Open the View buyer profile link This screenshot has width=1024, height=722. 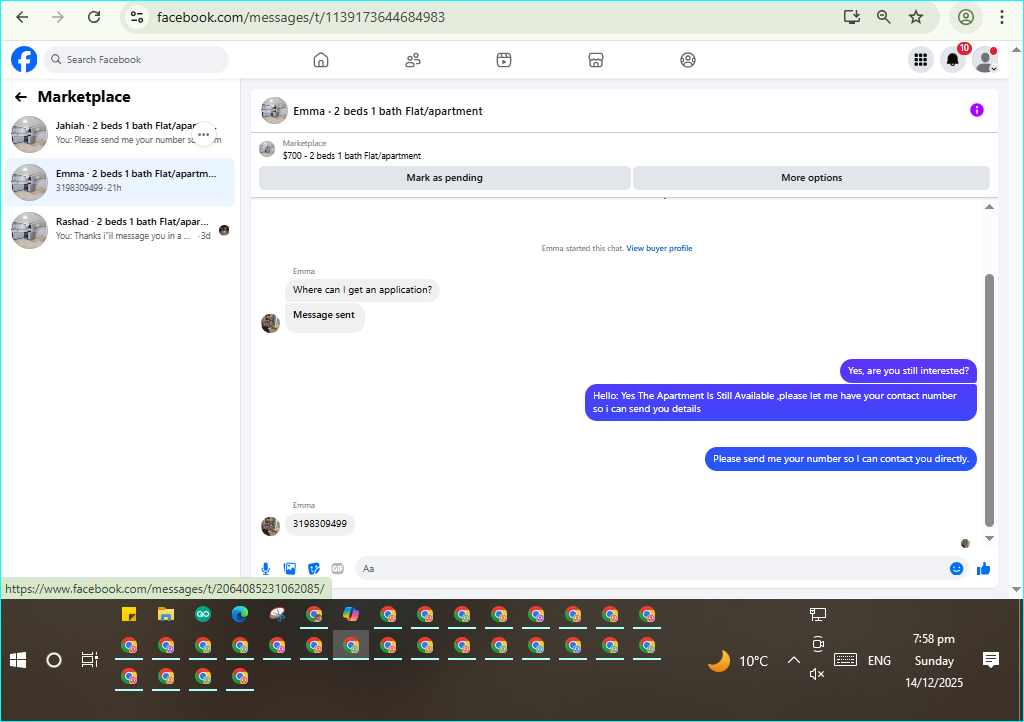pyautogui.click(x=659, y=249)
